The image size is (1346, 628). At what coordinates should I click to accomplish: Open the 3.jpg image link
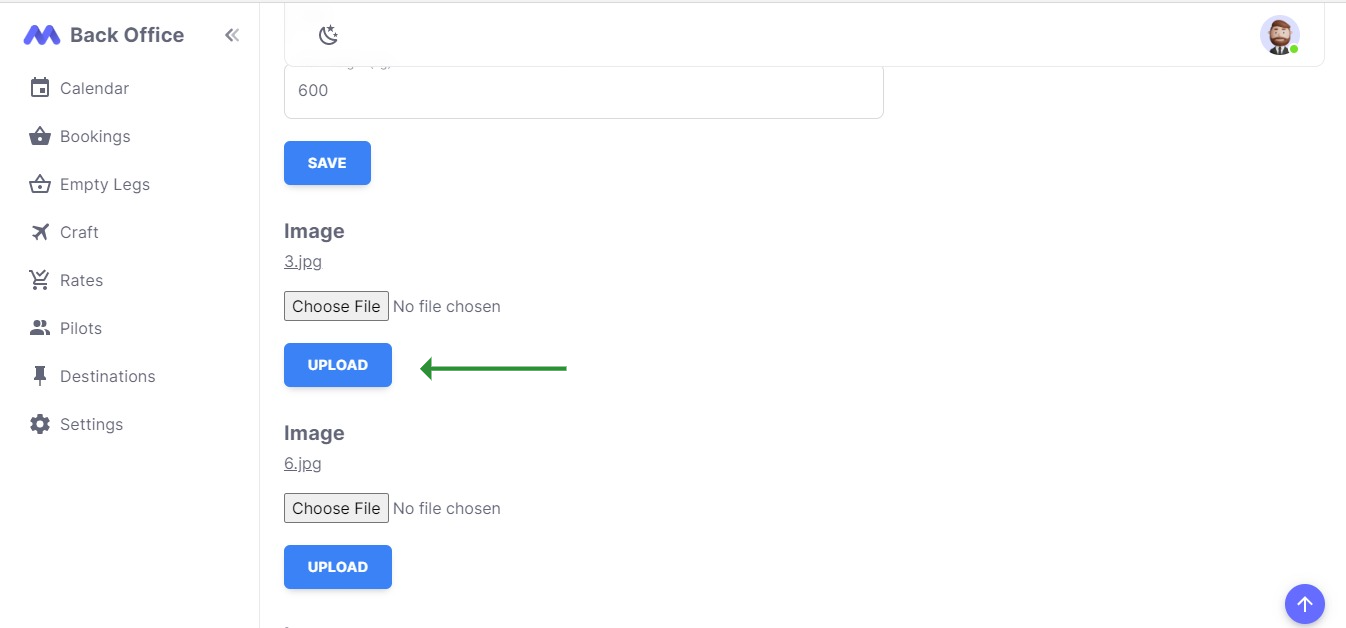303,262
